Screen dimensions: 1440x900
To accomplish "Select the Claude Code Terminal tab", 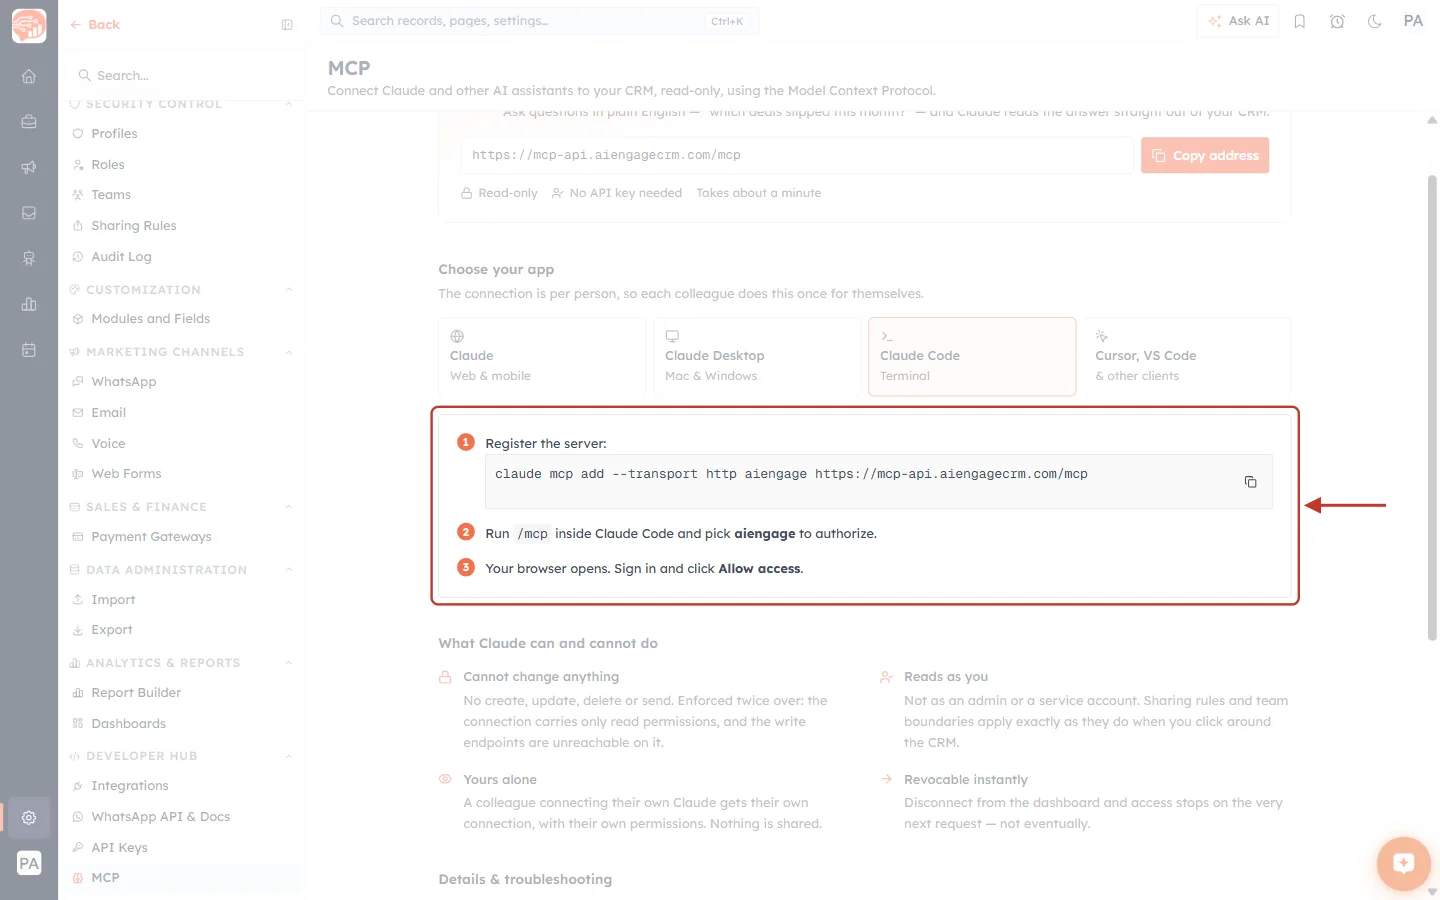I will pos(972,357).
